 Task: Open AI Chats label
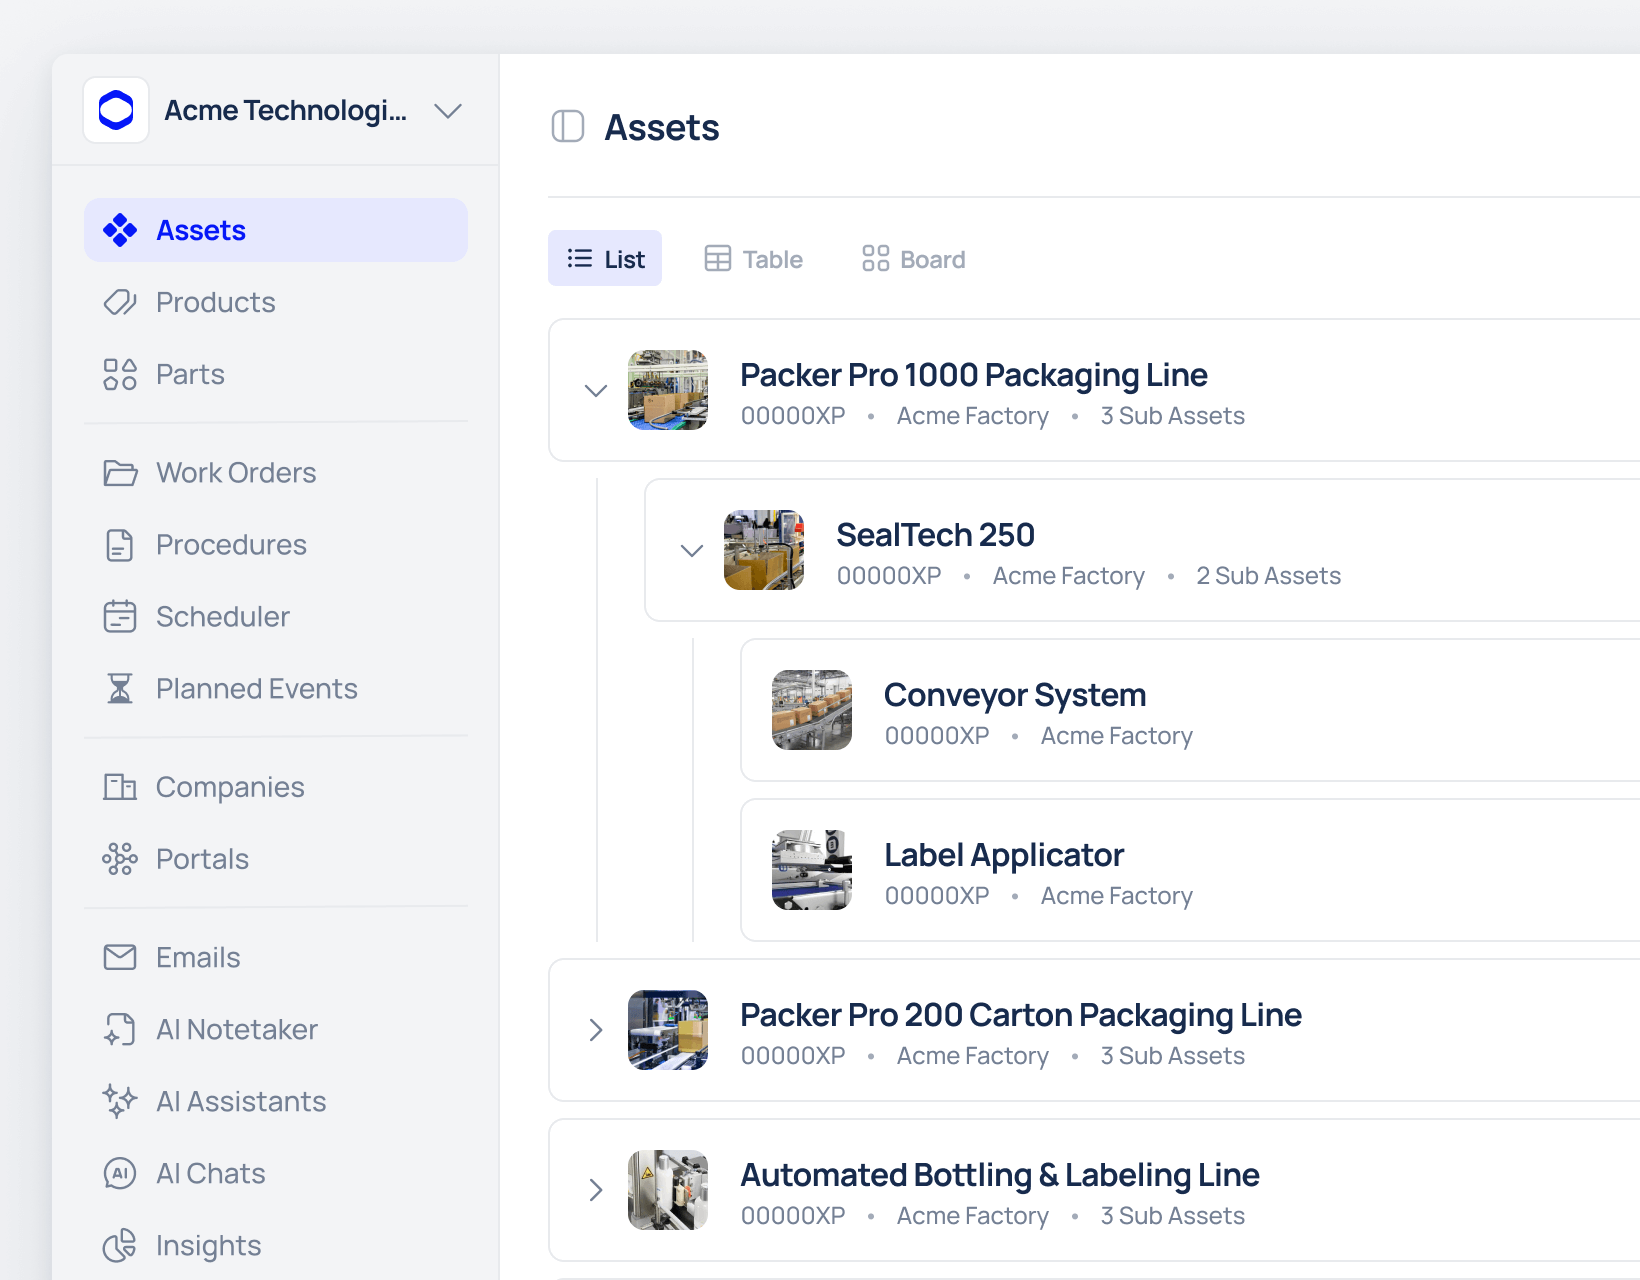pos(211,1173)
